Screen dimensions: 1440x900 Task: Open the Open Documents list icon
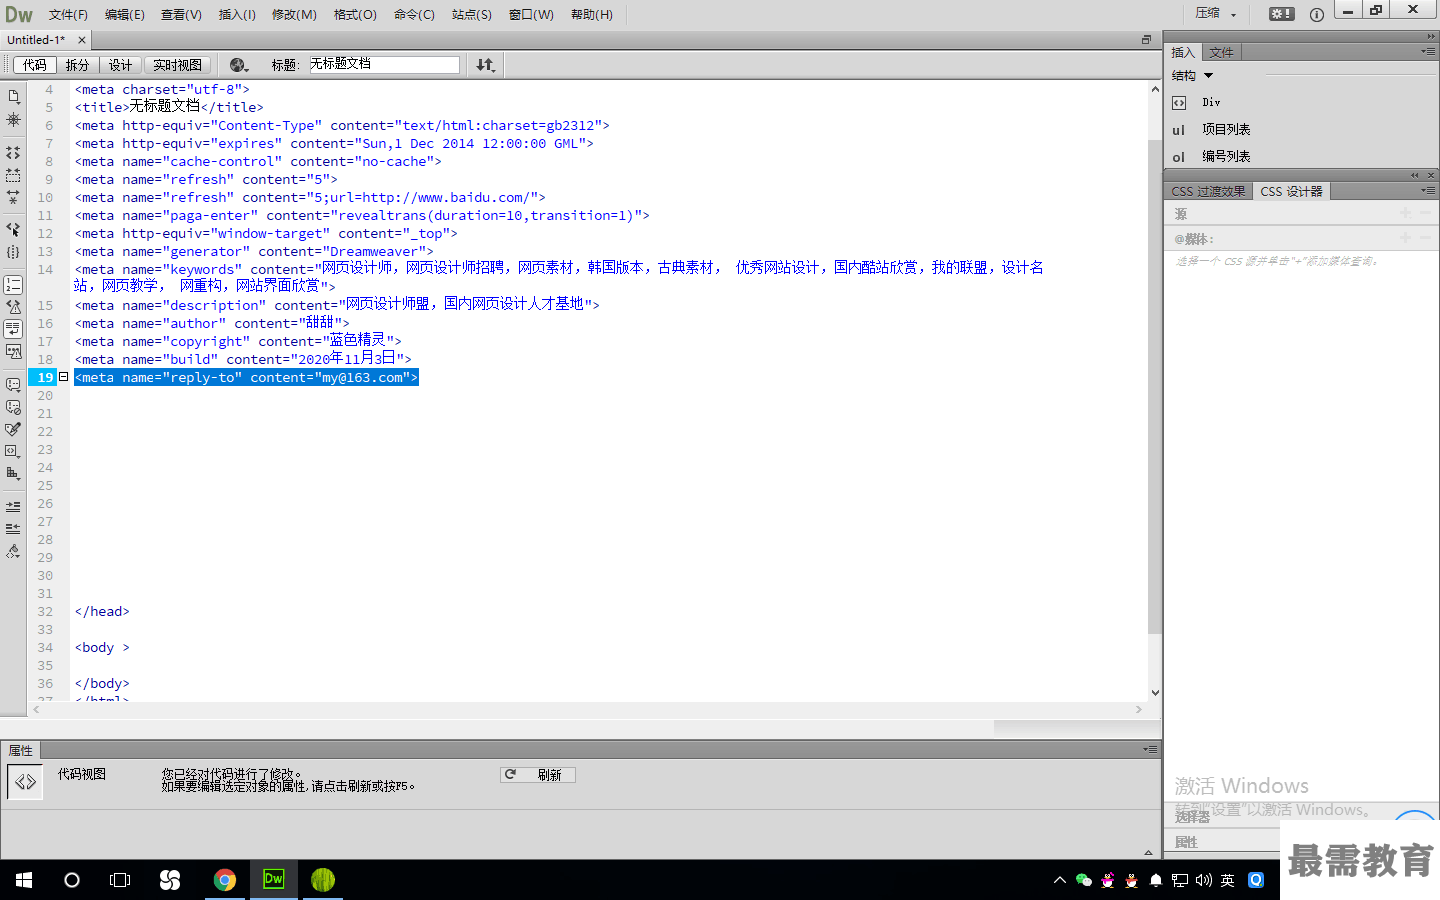(13, 97)
